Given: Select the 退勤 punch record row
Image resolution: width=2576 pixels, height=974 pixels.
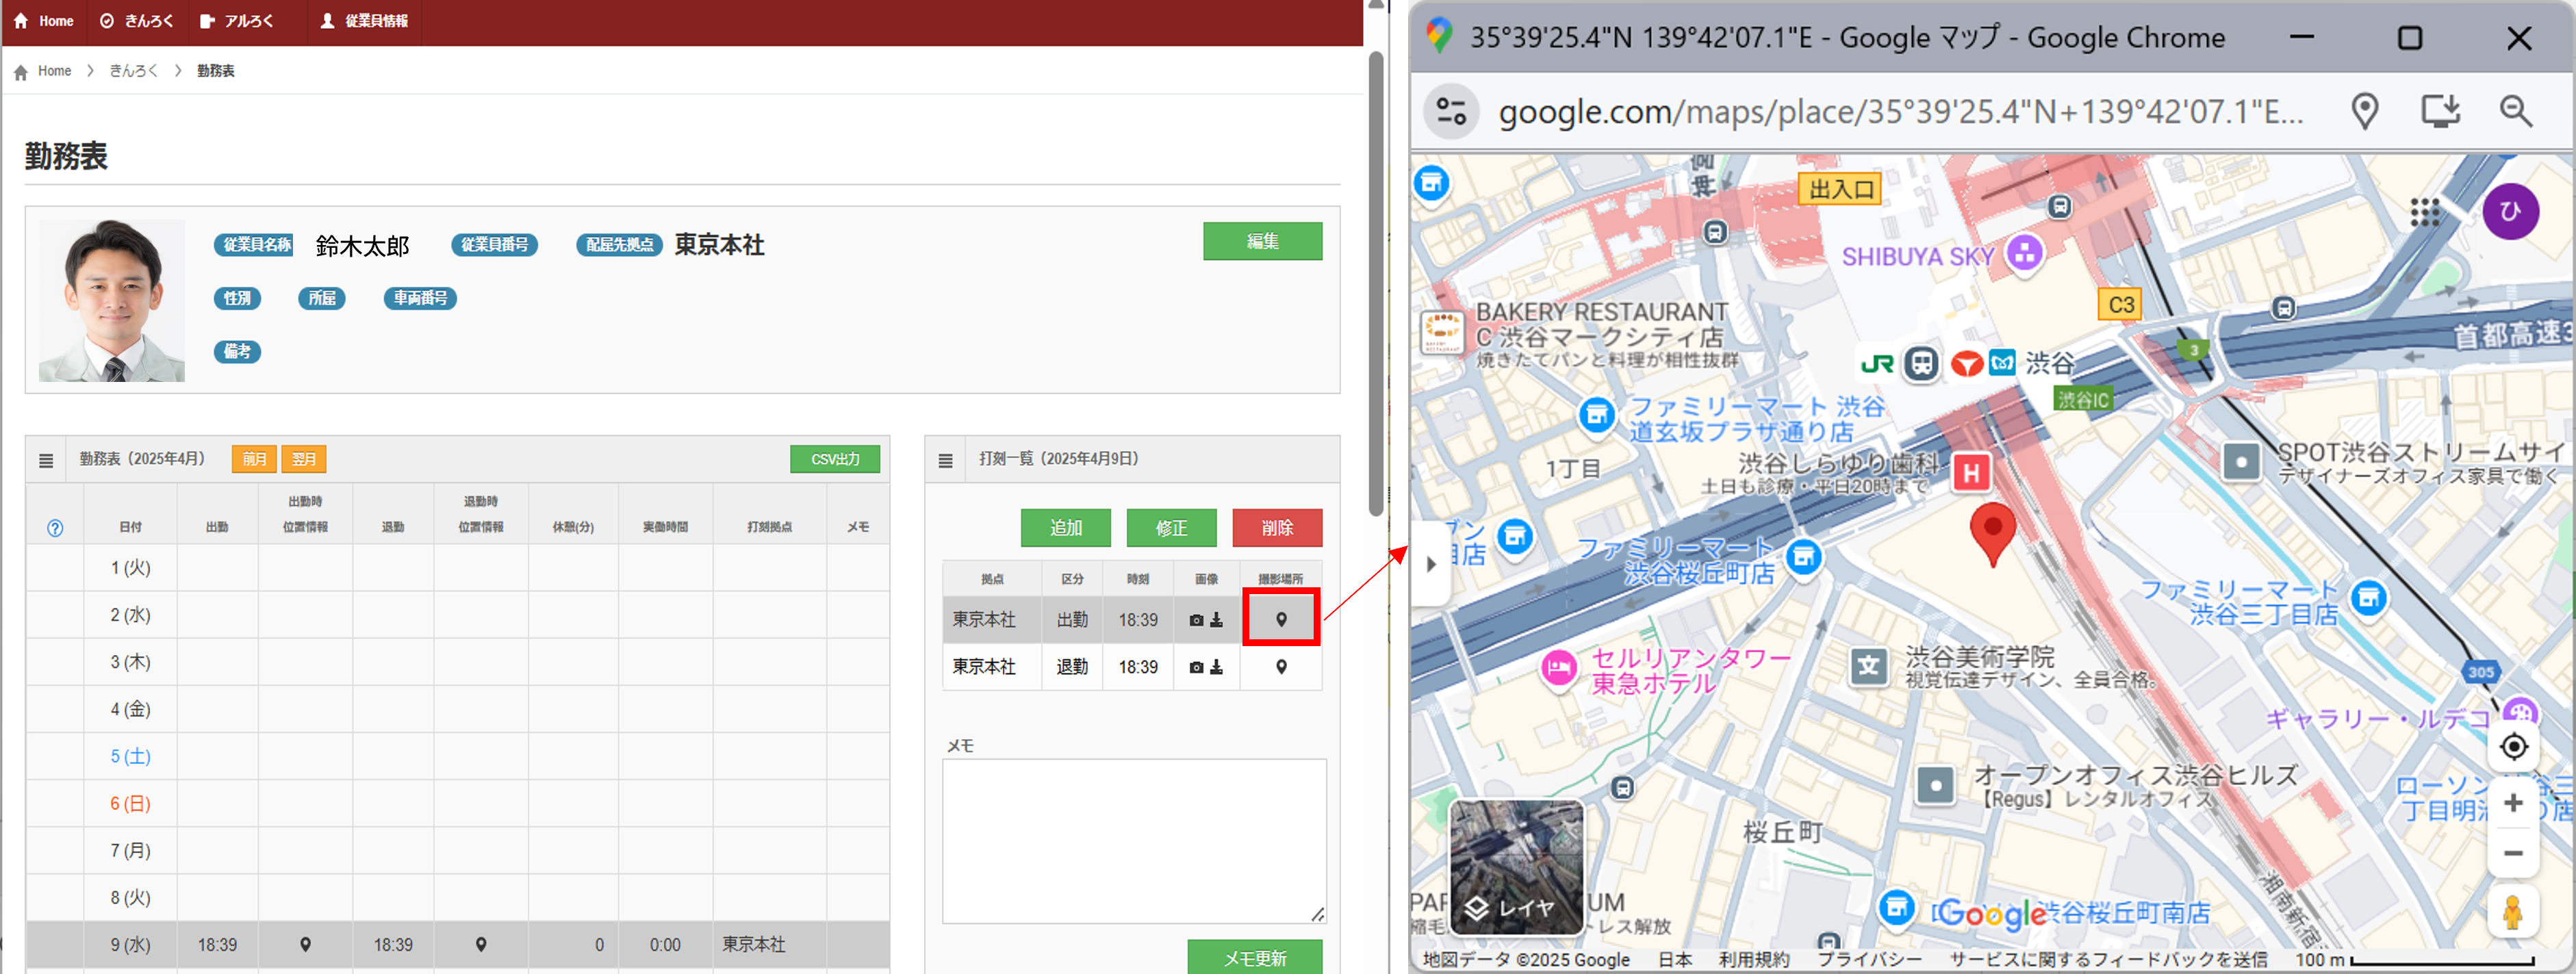Looking at the screenshot, I should click(x=1132, y=667).
